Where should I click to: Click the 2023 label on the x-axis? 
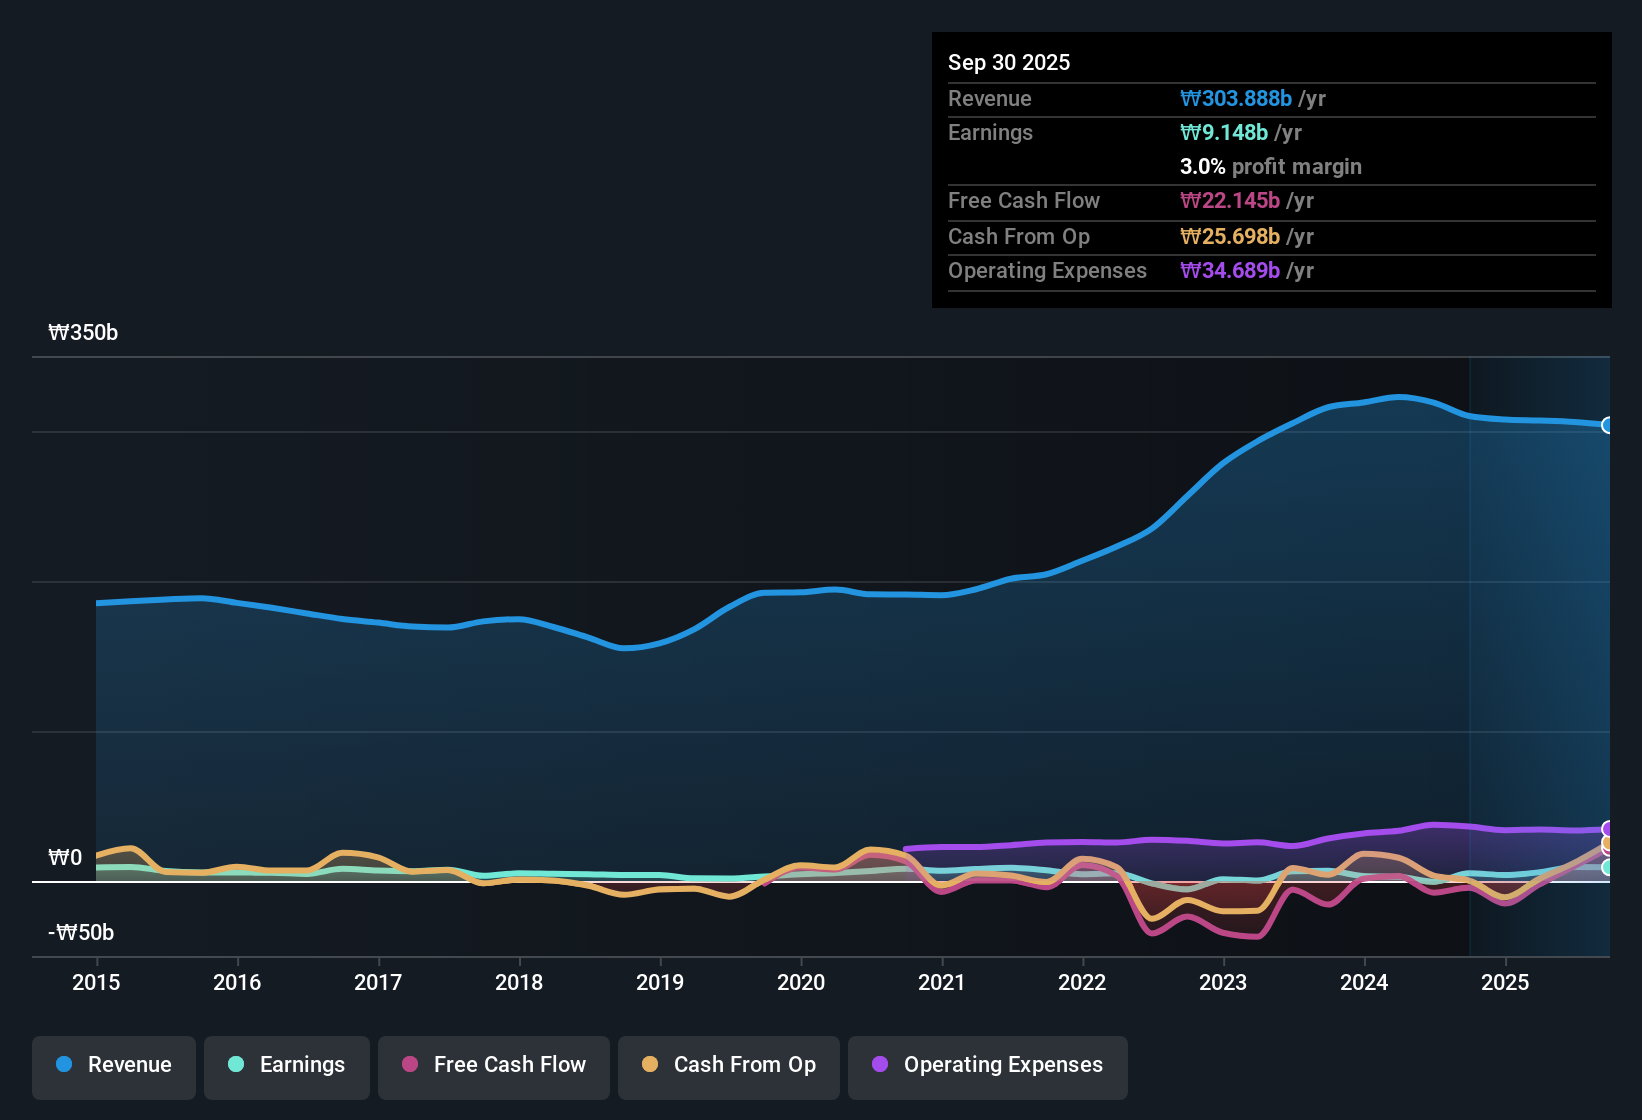click(1224, 983)
